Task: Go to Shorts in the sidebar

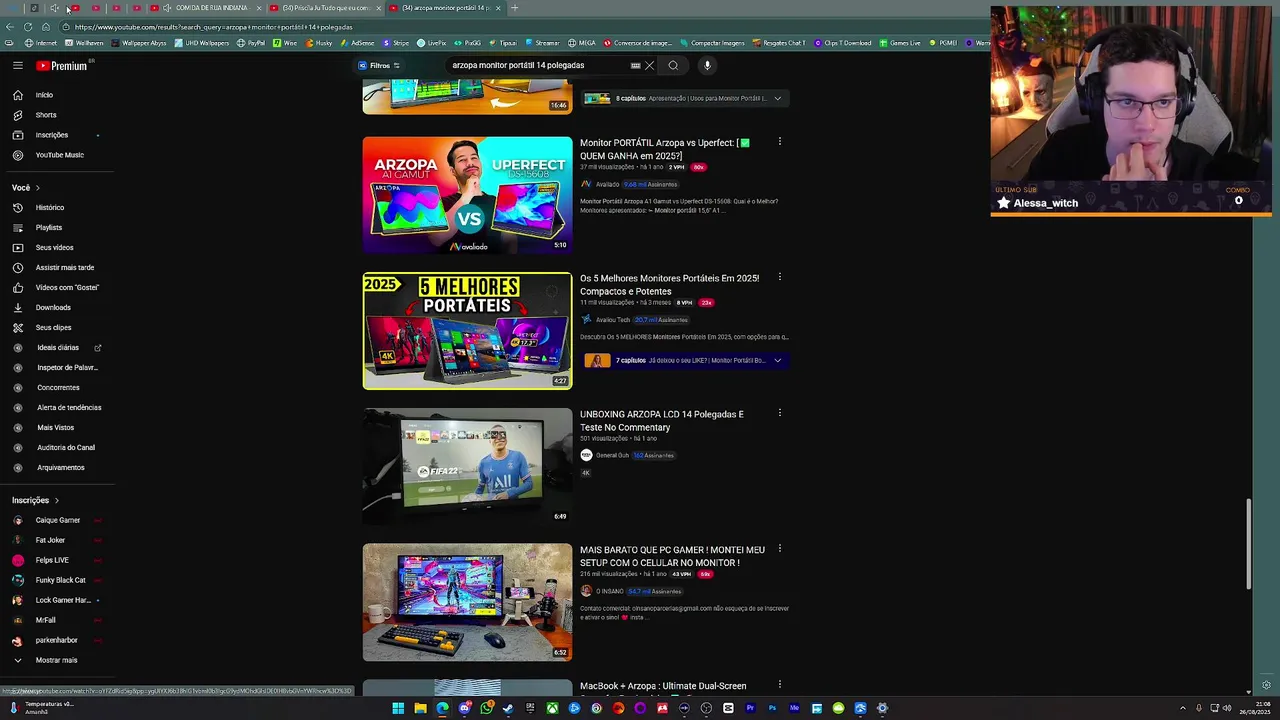Action: (46, 115)
